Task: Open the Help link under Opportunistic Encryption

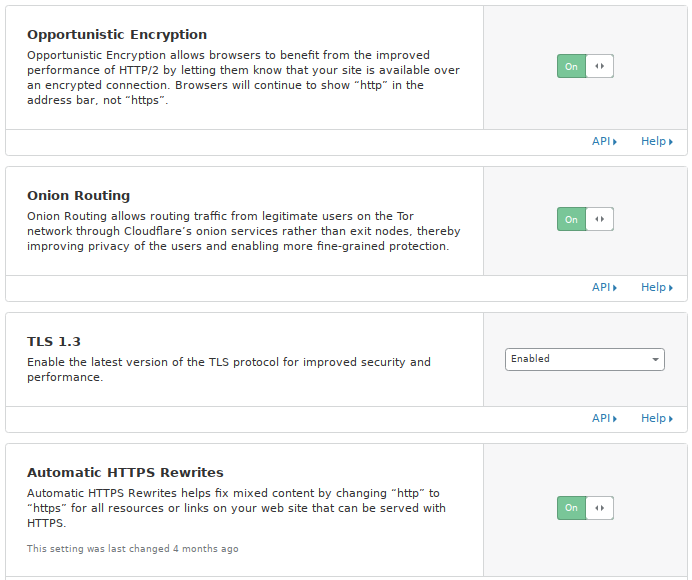Action: point(653,142)
